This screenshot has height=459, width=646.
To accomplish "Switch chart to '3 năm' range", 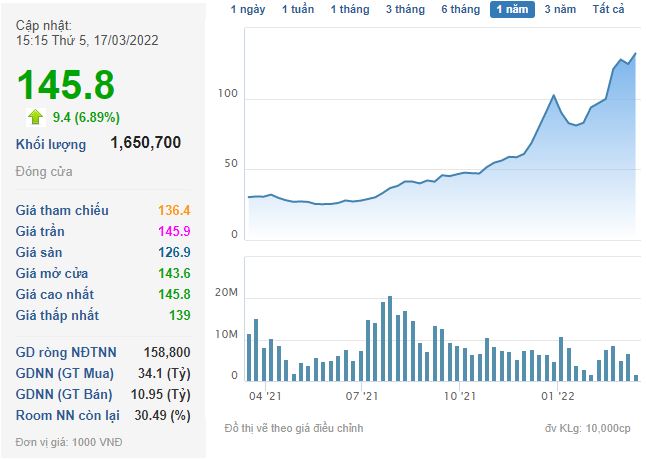I will (560, 10).
